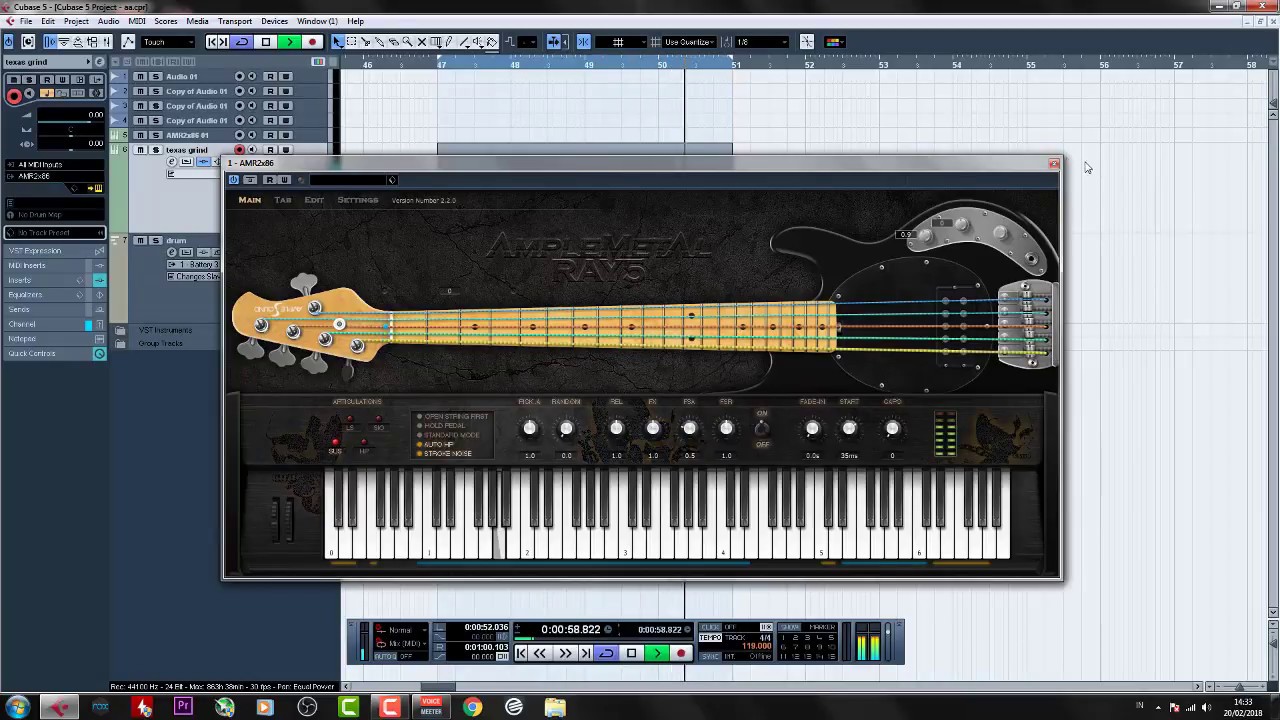
Task: Open Windows Start menu
Action: (x=17, y=708)
